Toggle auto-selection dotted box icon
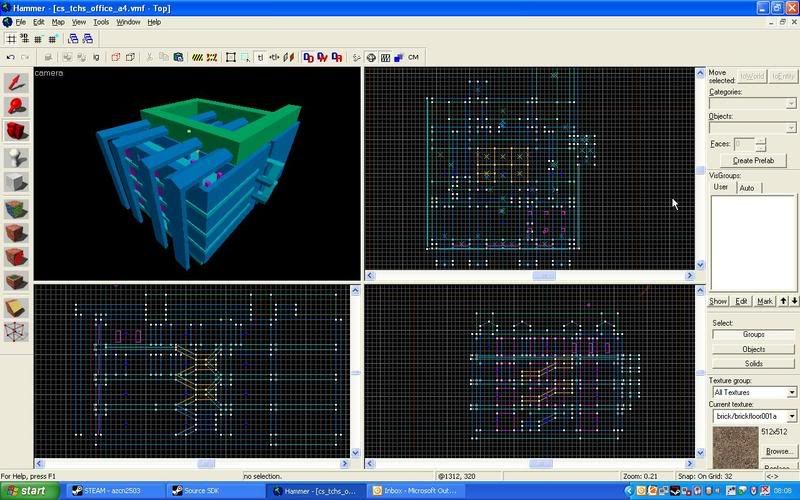Image resolution: width=800 pixels, height=500 pixels. point(245,57)
